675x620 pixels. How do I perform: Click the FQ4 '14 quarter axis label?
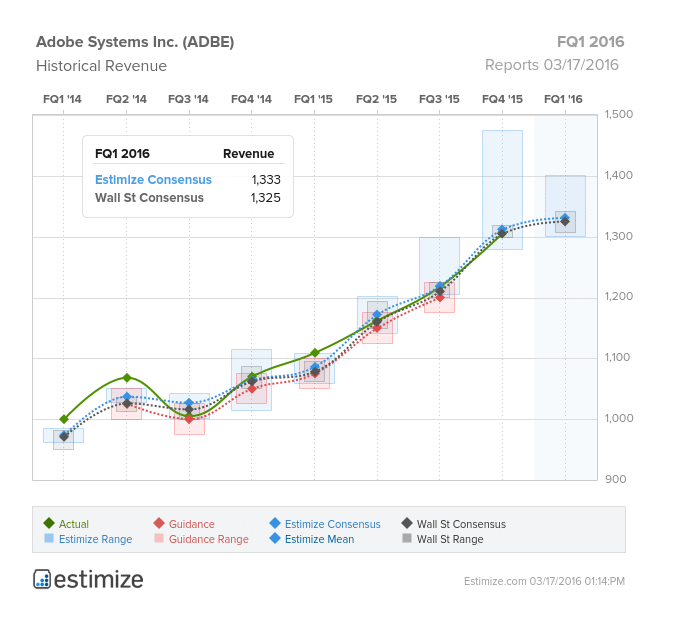pos(251,99)
